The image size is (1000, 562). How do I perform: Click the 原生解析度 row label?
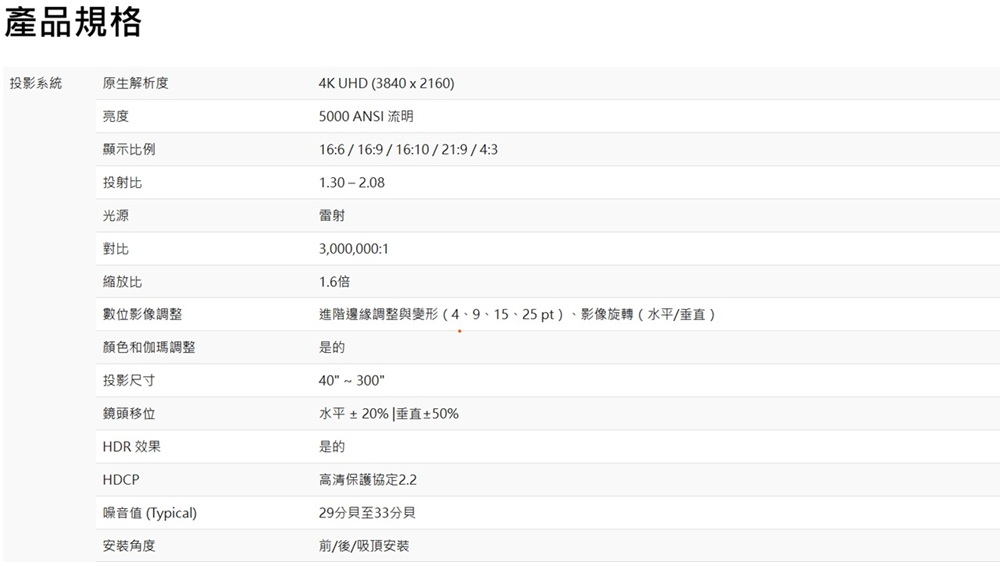pos(135,83)
